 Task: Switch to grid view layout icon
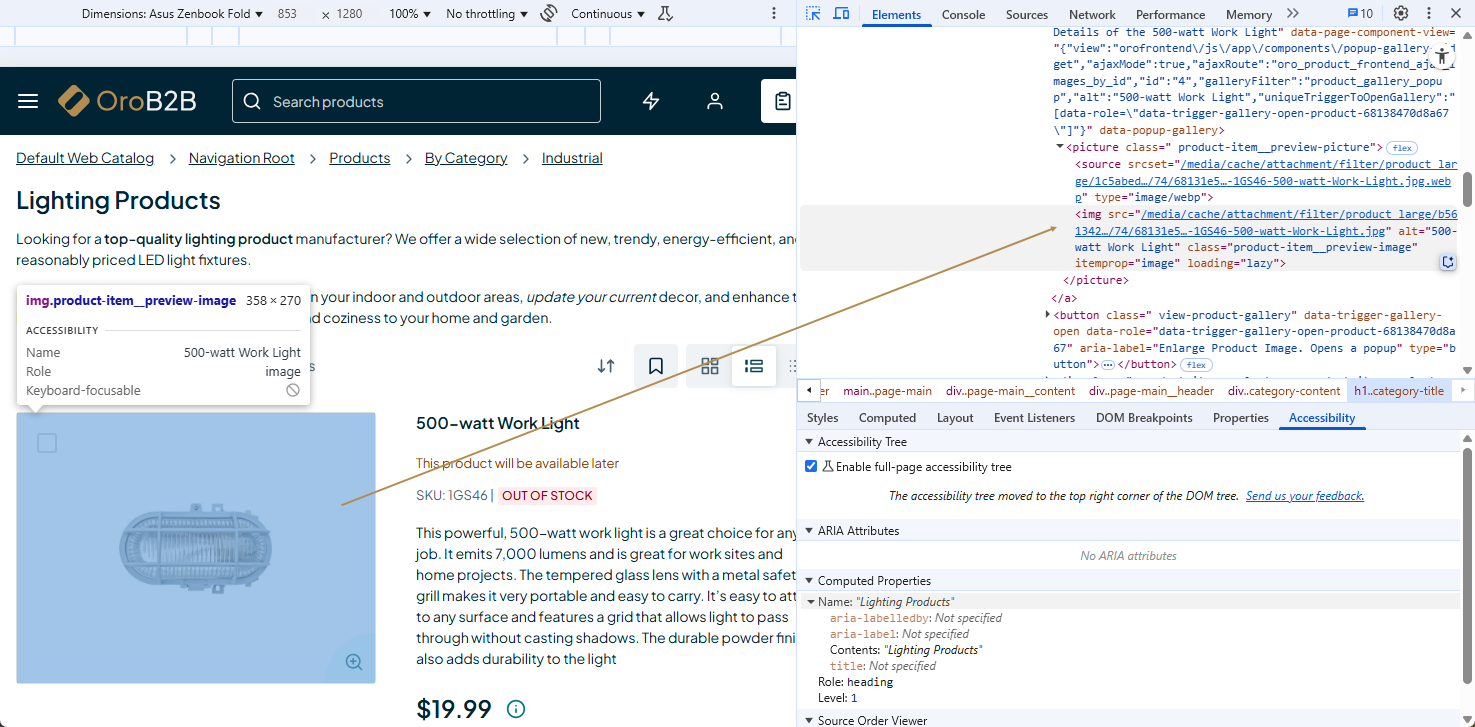pyautogui.click(x=710, y=366)
